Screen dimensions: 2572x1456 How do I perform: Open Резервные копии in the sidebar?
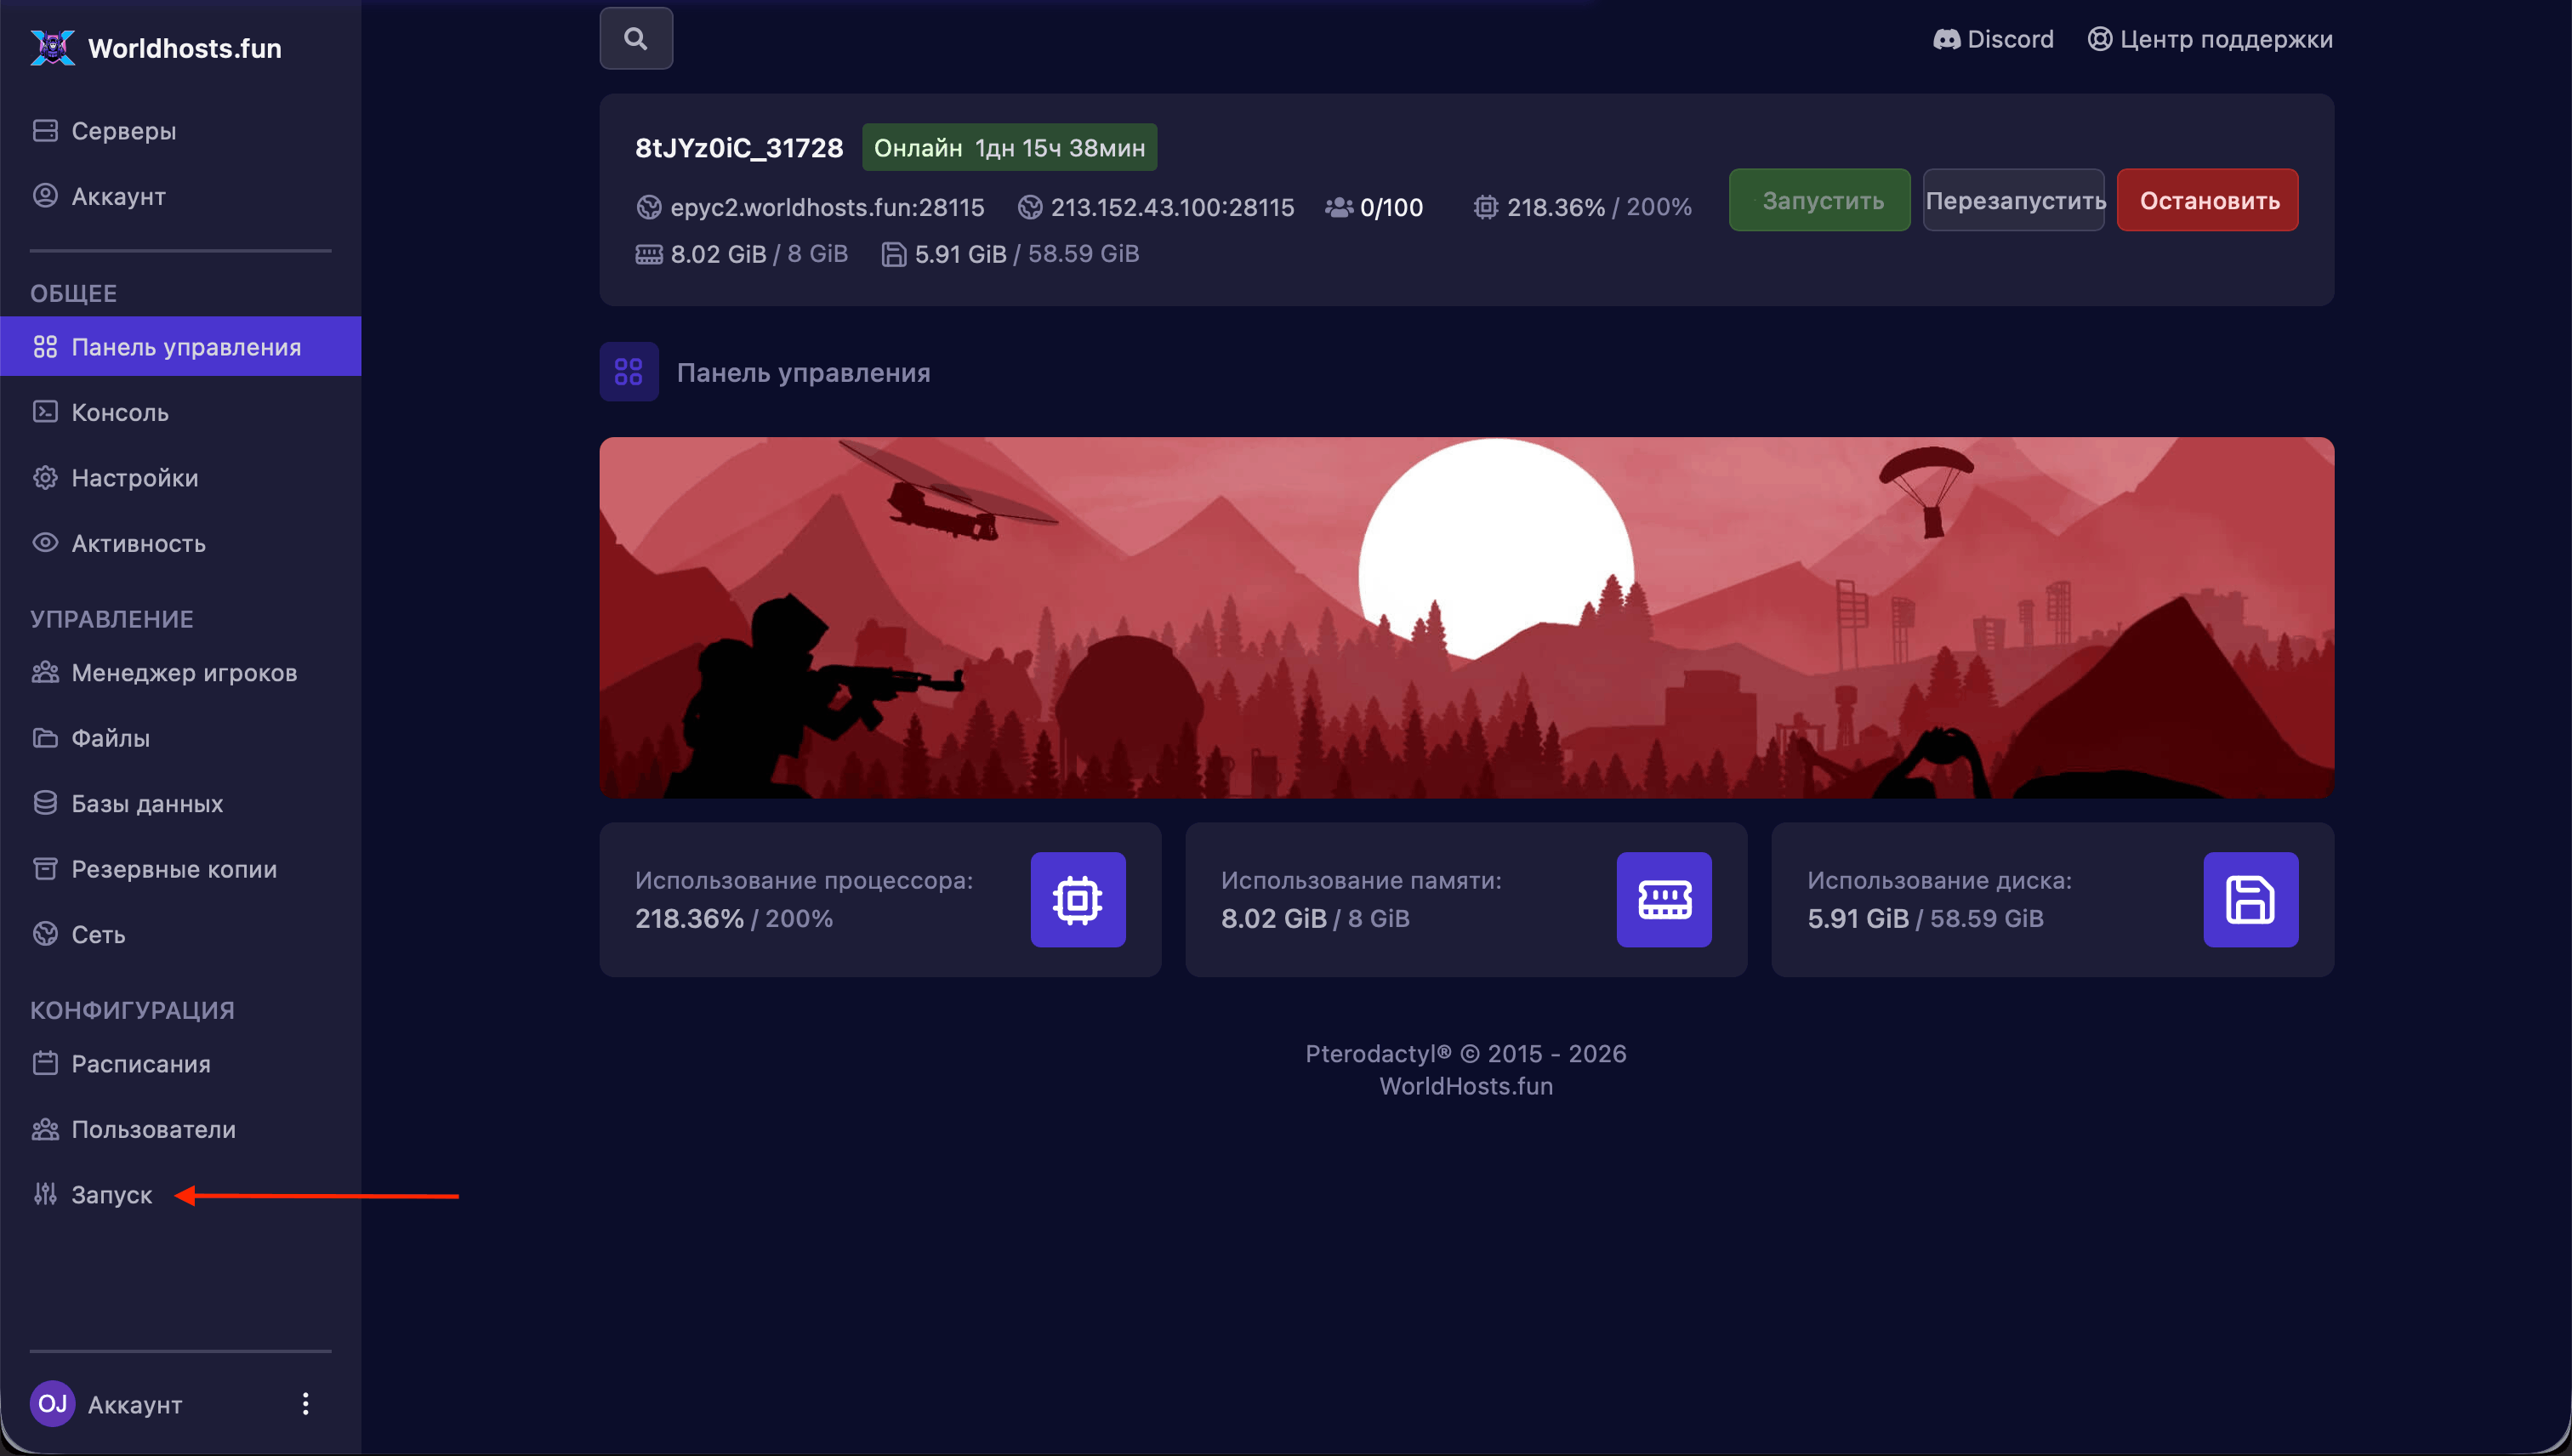[181, 869]
